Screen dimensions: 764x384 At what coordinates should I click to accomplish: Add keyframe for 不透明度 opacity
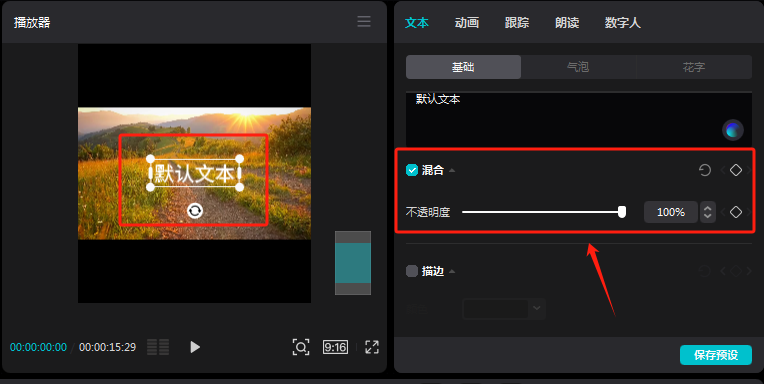pos(736,212)
